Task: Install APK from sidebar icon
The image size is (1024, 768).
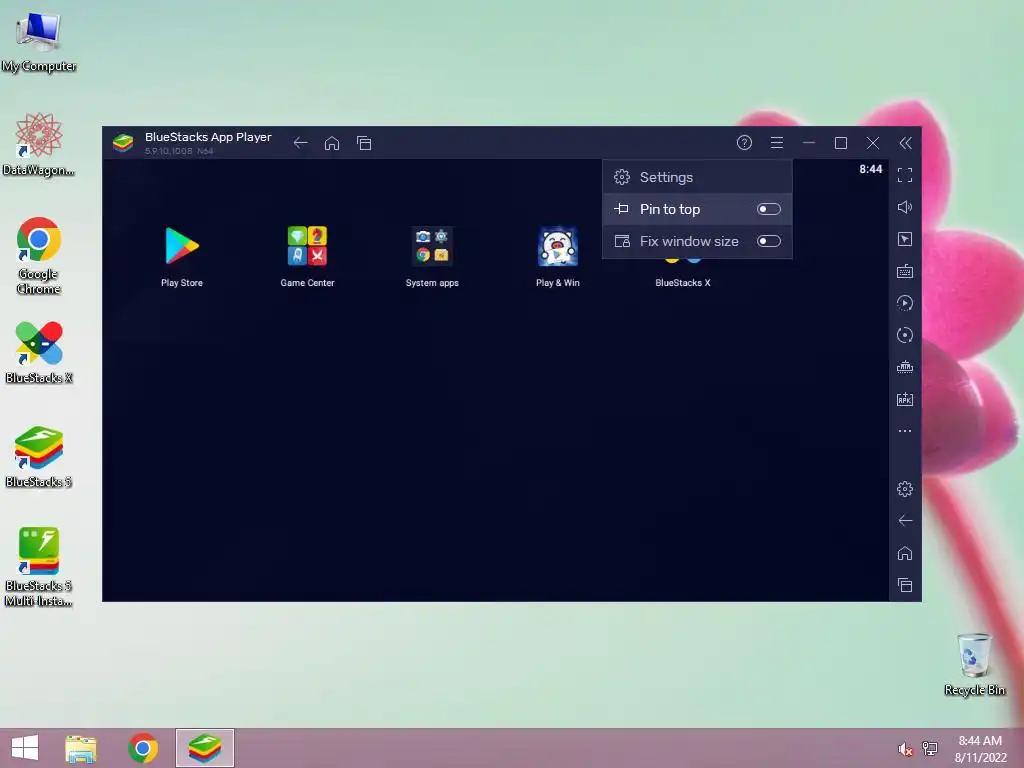Action: [904, 399]
